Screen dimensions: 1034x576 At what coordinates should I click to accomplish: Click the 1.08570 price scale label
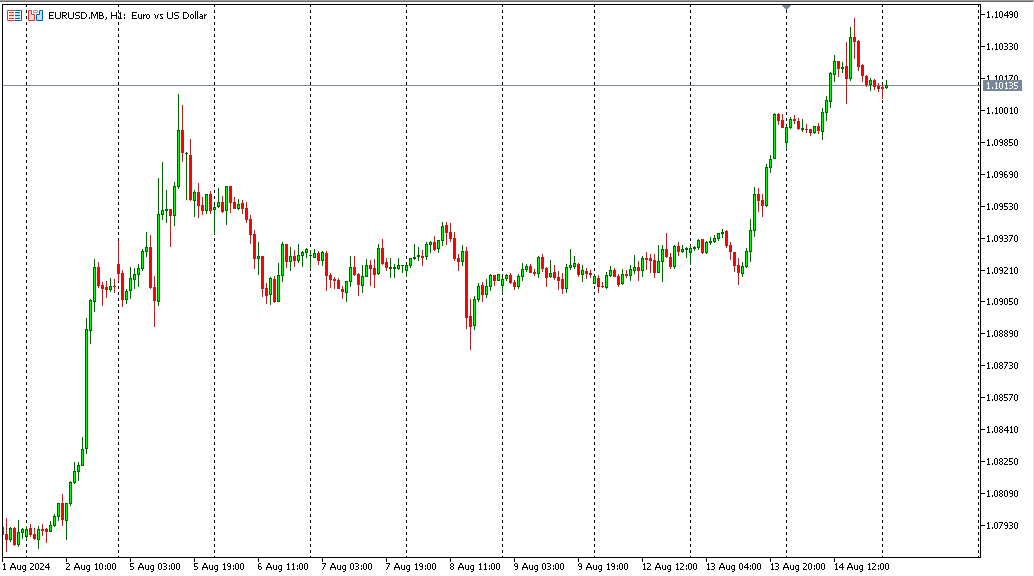pos(1002,397)
